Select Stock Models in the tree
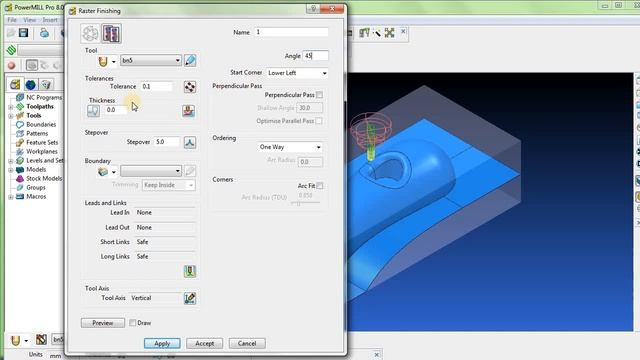The width and height of the screenshot is (640, 360). point(44,178)
